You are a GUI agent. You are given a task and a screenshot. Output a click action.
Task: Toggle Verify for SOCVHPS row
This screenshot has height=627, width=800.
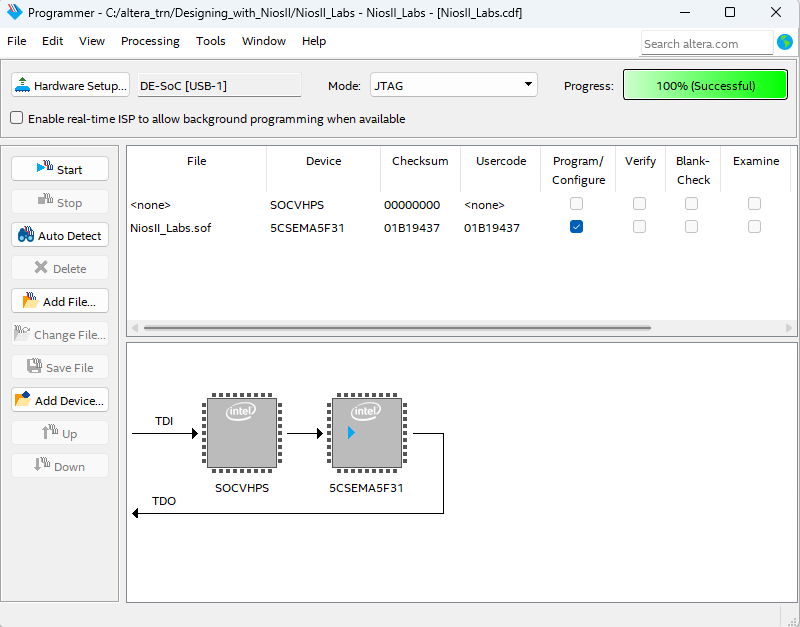[x=639, y=204]
